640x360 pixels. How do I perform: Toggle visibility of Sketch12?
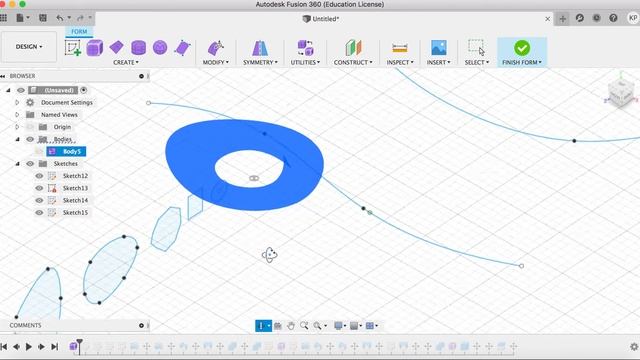coord(39,176)
